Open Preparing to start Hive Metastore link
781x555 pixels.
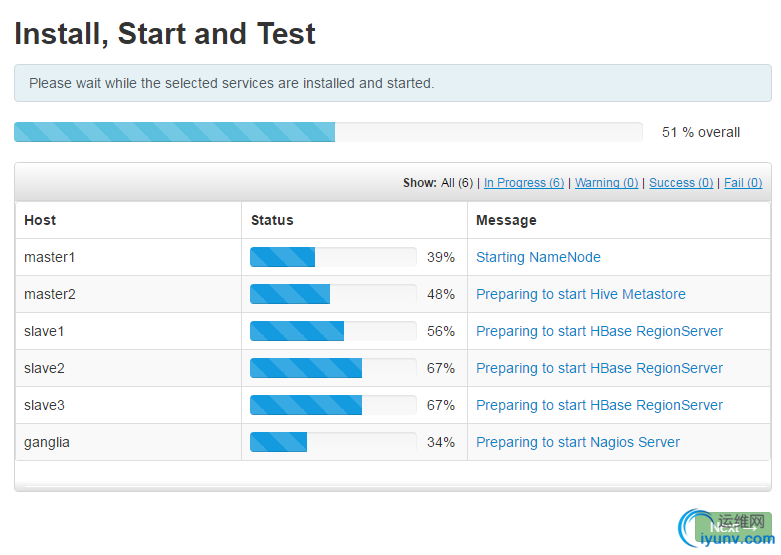(x=580, y=294)
